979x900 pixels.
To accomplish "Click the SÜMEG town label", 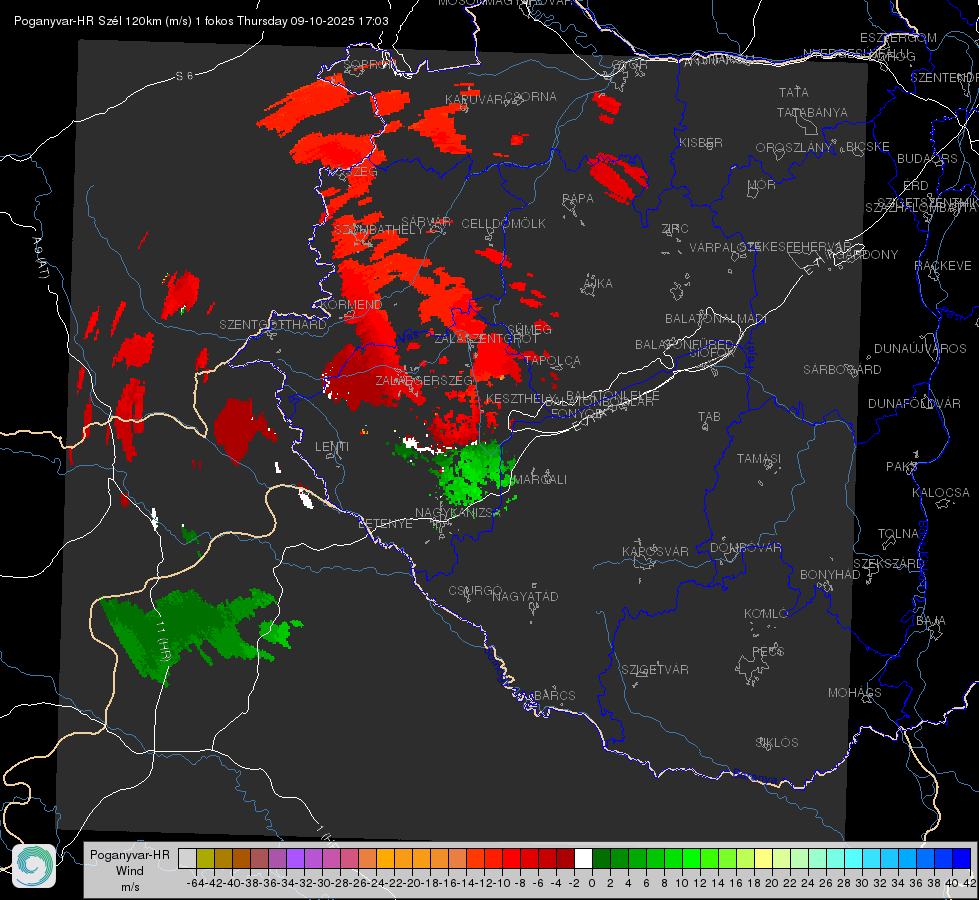I will (529, 329).
